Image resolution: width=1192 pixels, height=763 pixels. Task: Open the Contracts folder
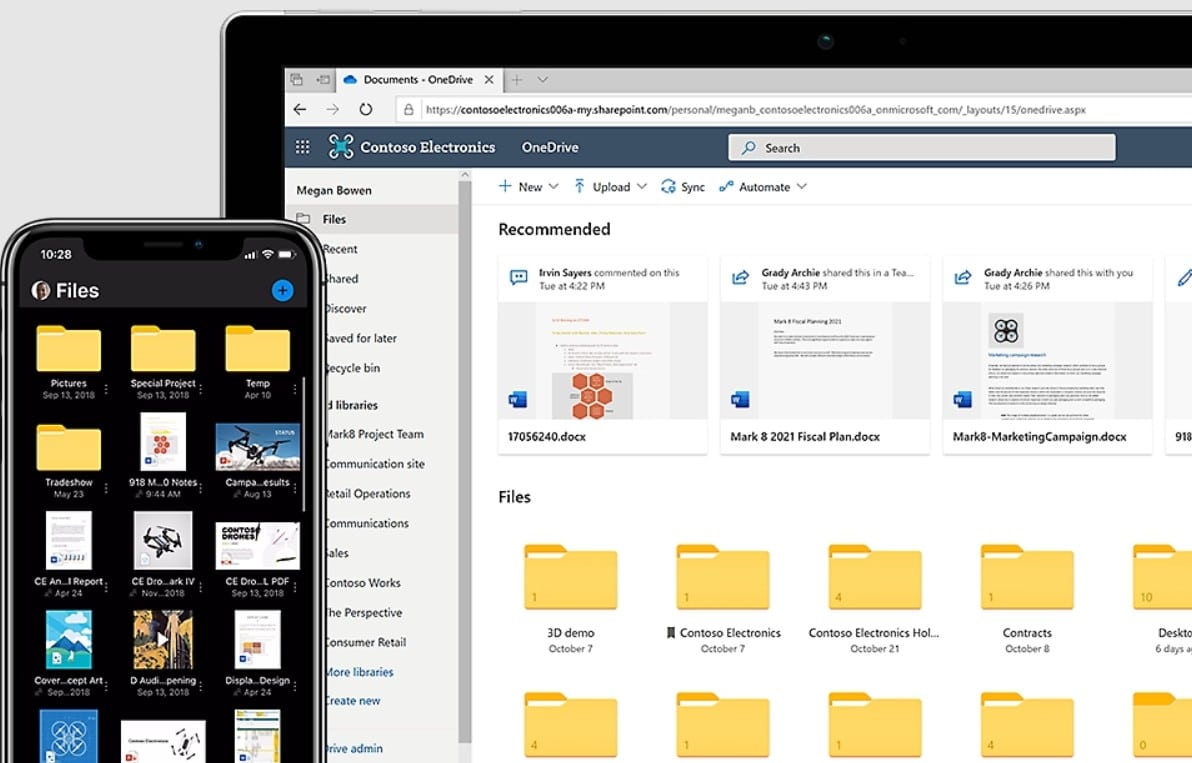1026,576
